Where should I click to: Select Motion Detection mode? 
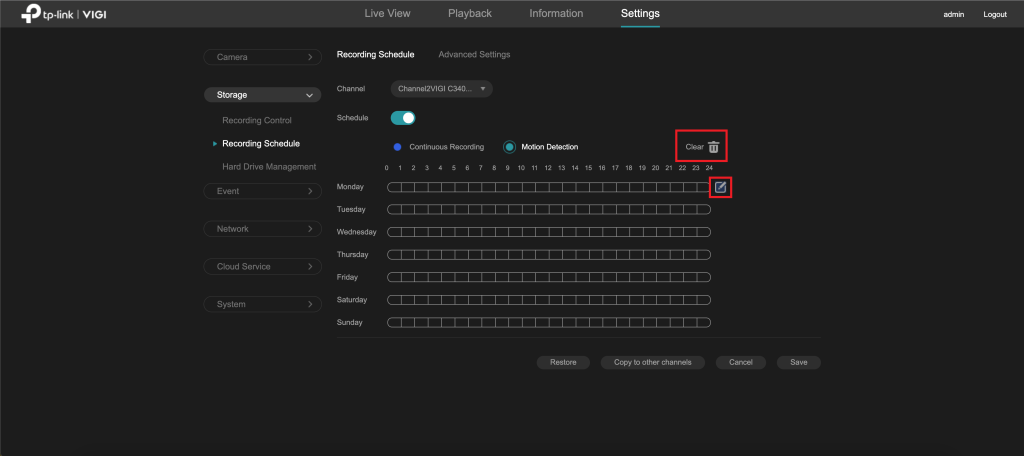pyautogui.click(x=541, y=147)
